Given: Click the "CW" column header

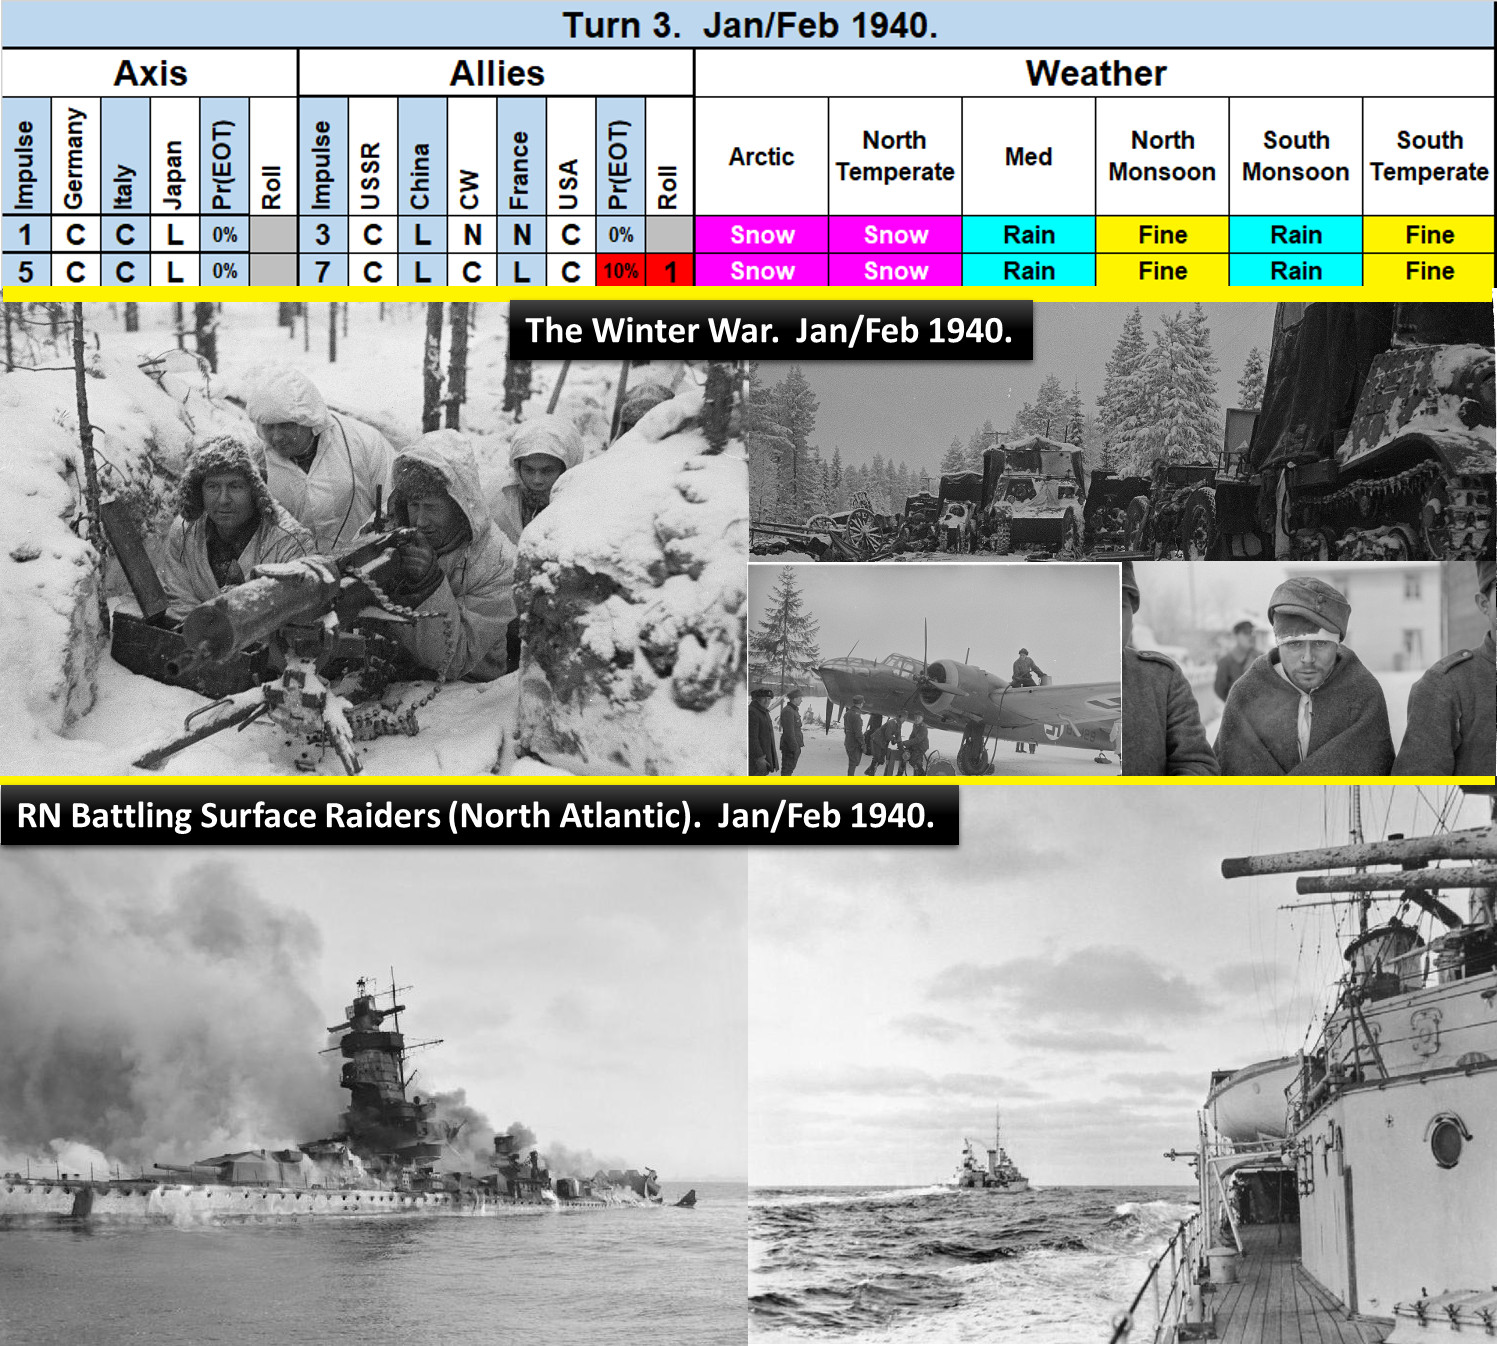Looking at the screenshot, I should click(x=472, y=156).
